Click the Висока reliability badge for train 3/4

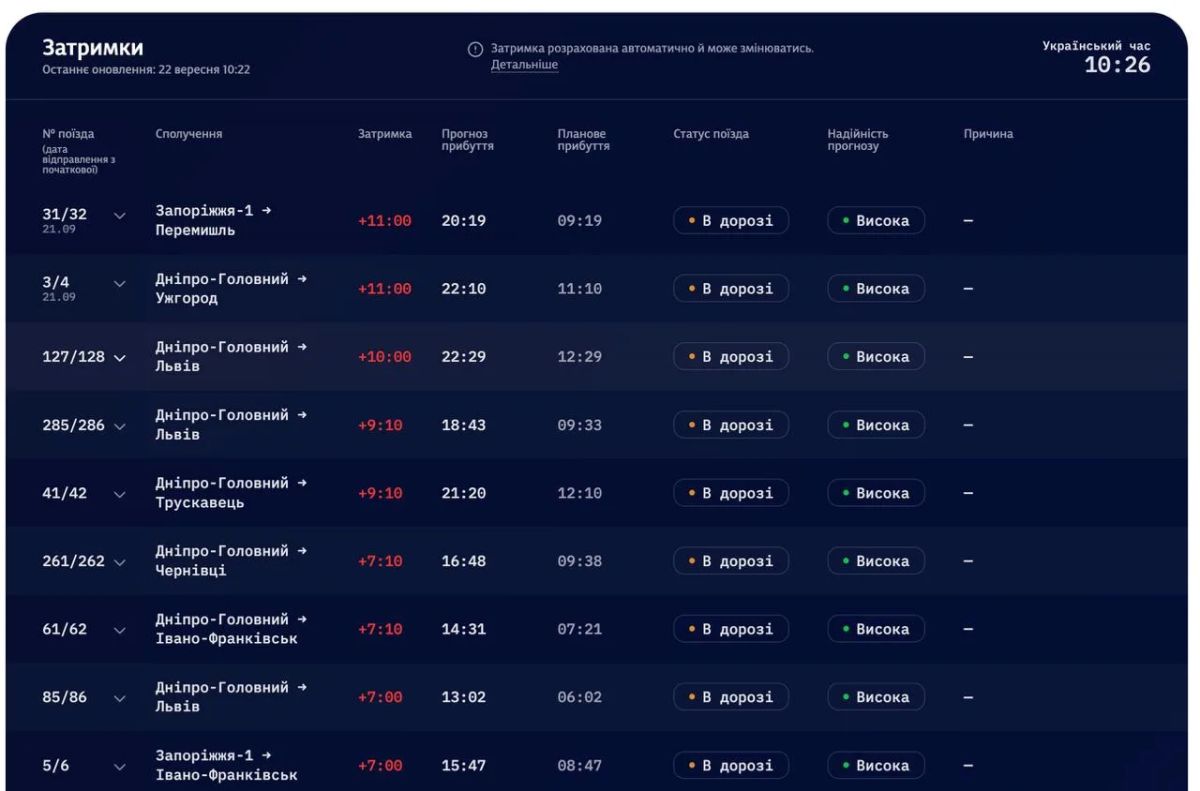coord(876,289)
